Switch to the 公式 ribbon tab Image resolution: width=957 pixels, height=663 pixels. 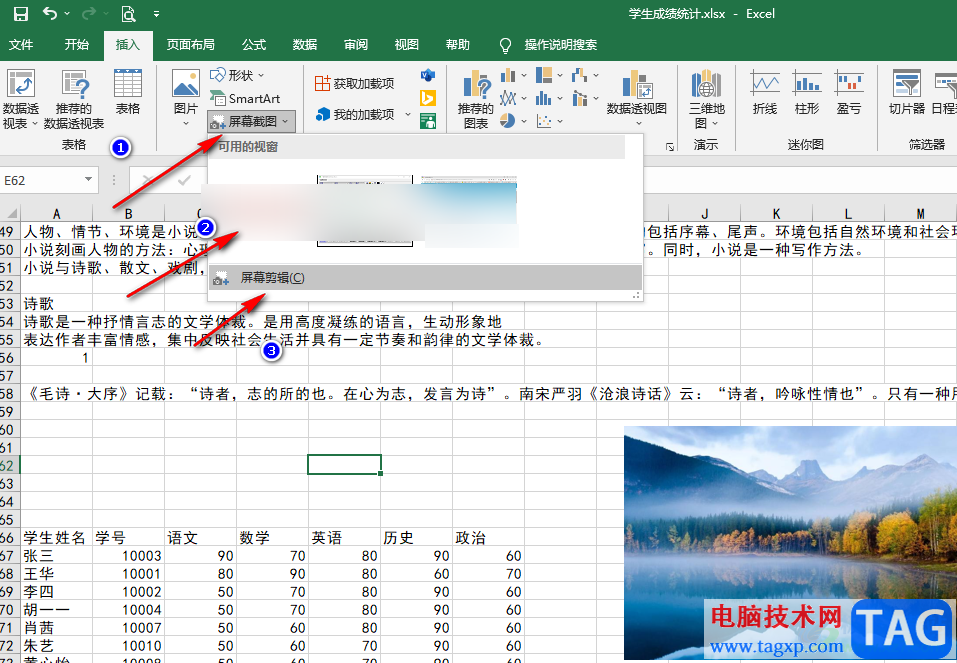pyautogui.click(x=254, y=45)
